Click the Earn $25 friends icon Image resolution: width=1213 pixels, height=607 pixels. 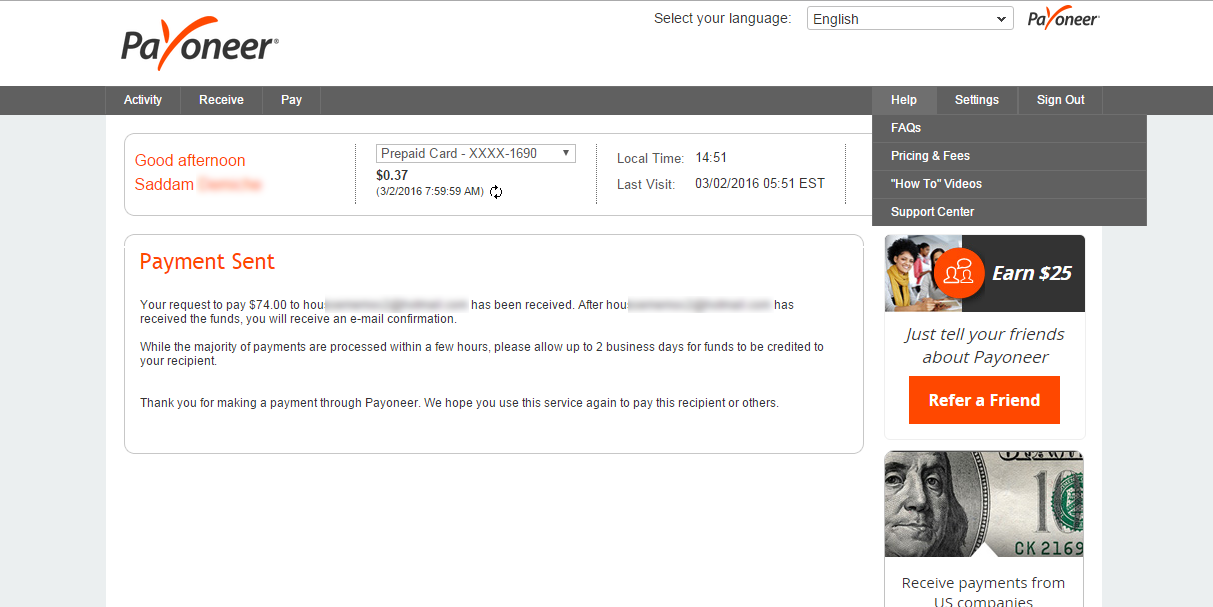(x=960, y=271)
